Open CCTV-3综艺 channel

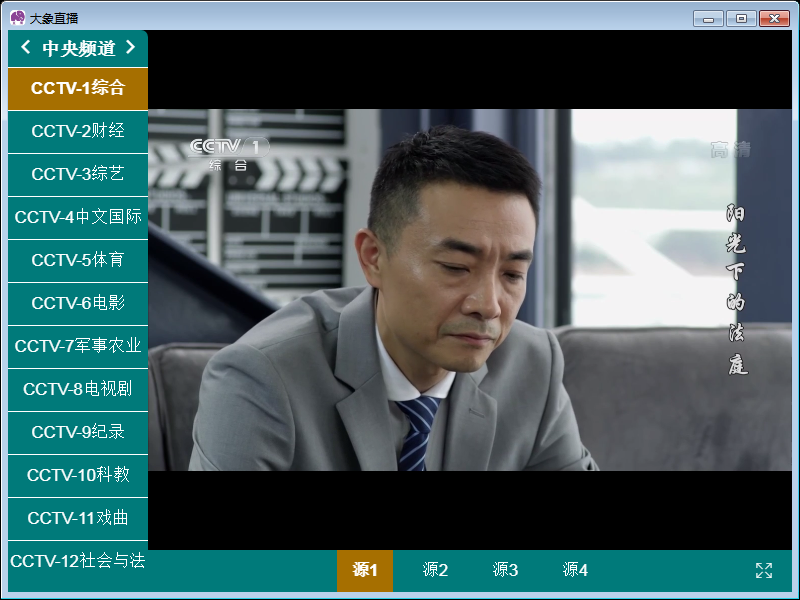pos(78,174)
